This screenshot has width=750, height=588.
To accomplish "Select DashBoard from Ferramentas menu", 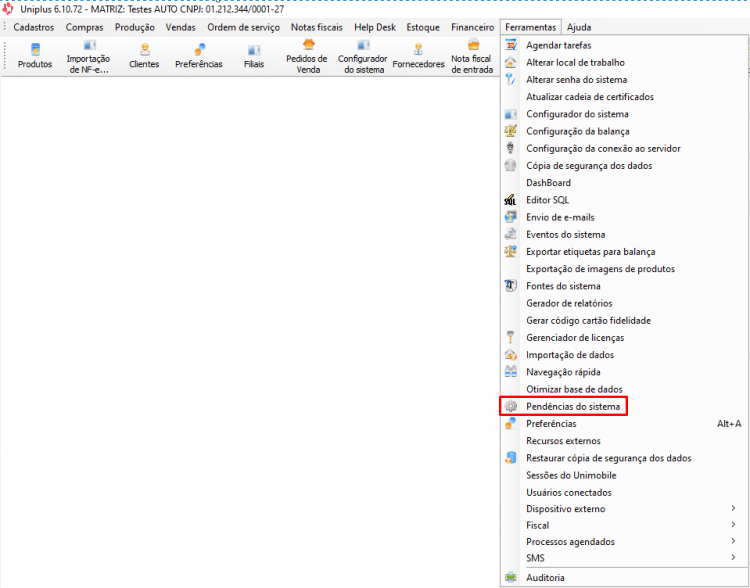I will pyautogui.click(x=624, y=183).
